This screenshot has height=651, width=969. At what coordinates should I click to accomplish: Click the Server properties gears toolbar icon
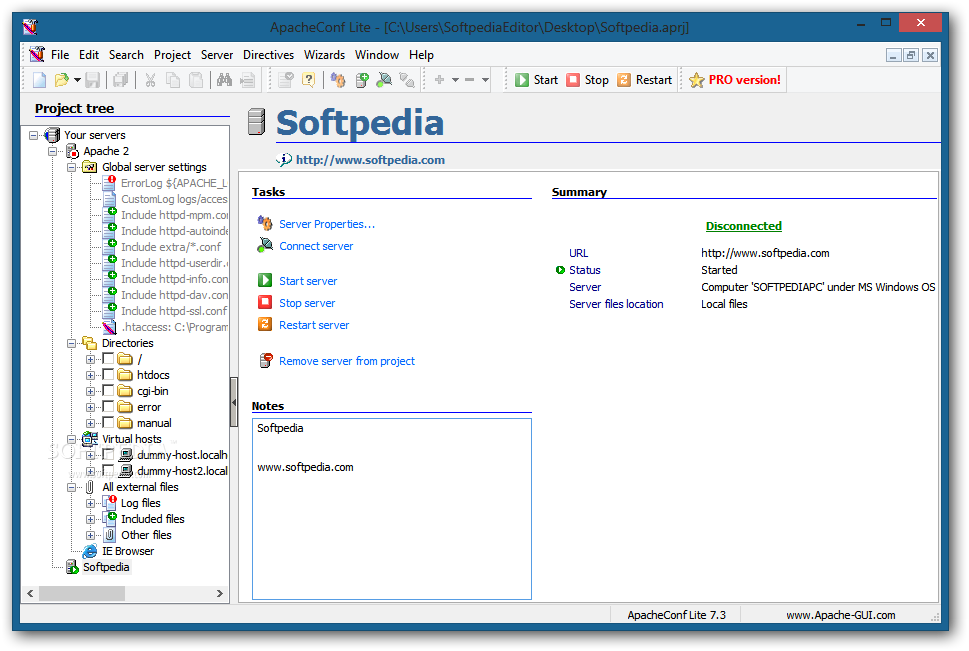pos(338,80)
